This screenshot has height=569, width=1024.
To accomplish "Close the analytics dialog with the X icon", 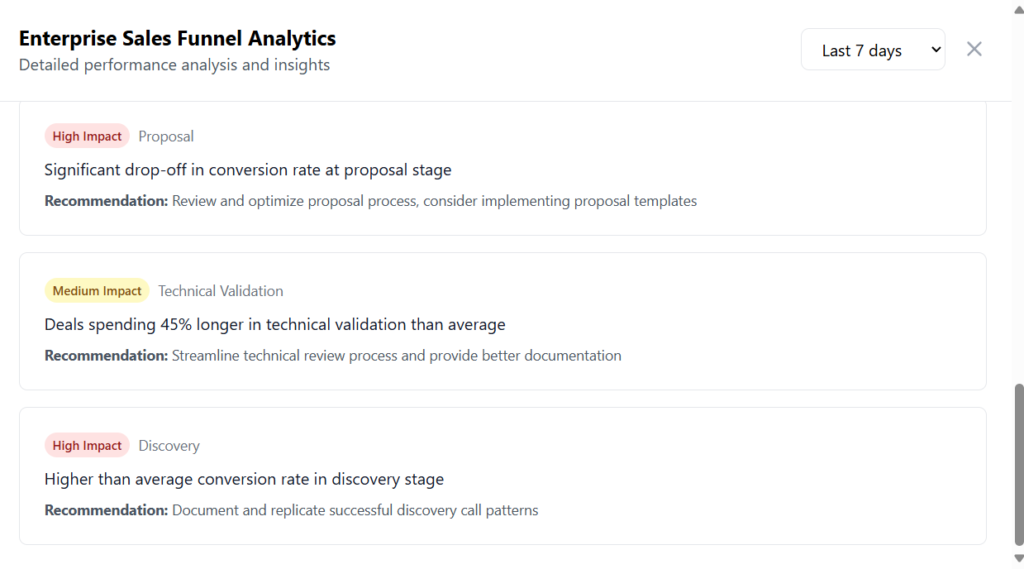I will (x=974, y=49).
